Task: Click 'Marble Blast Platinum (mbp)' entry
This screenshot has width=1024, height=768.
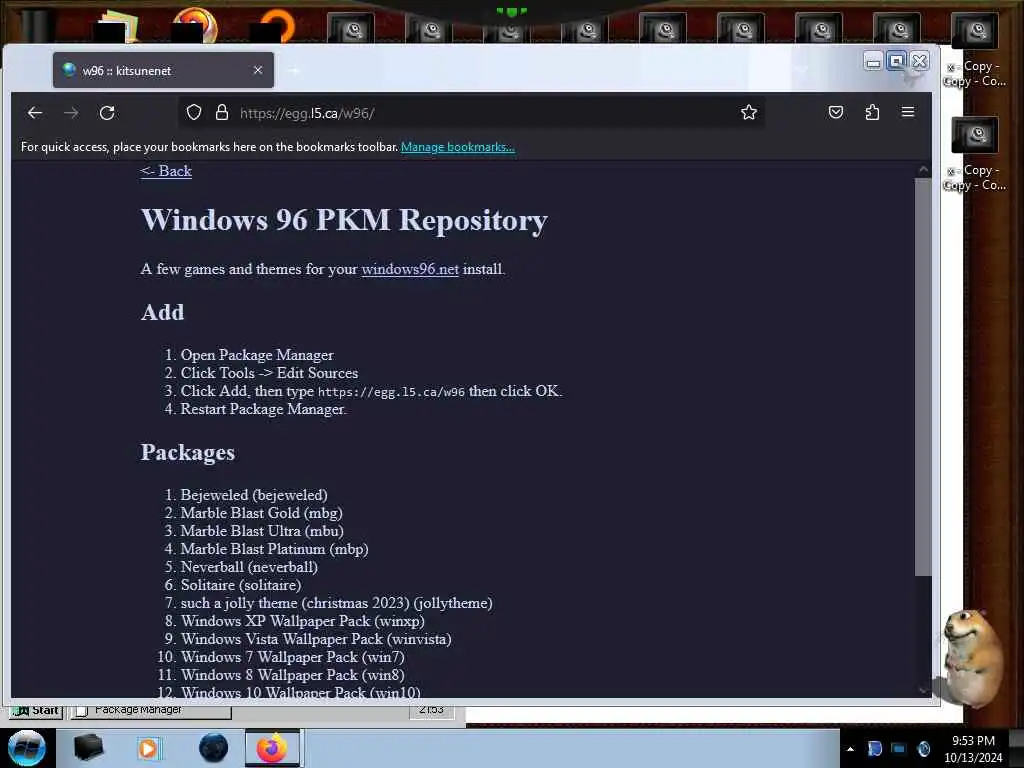Action: coord(274,549)
